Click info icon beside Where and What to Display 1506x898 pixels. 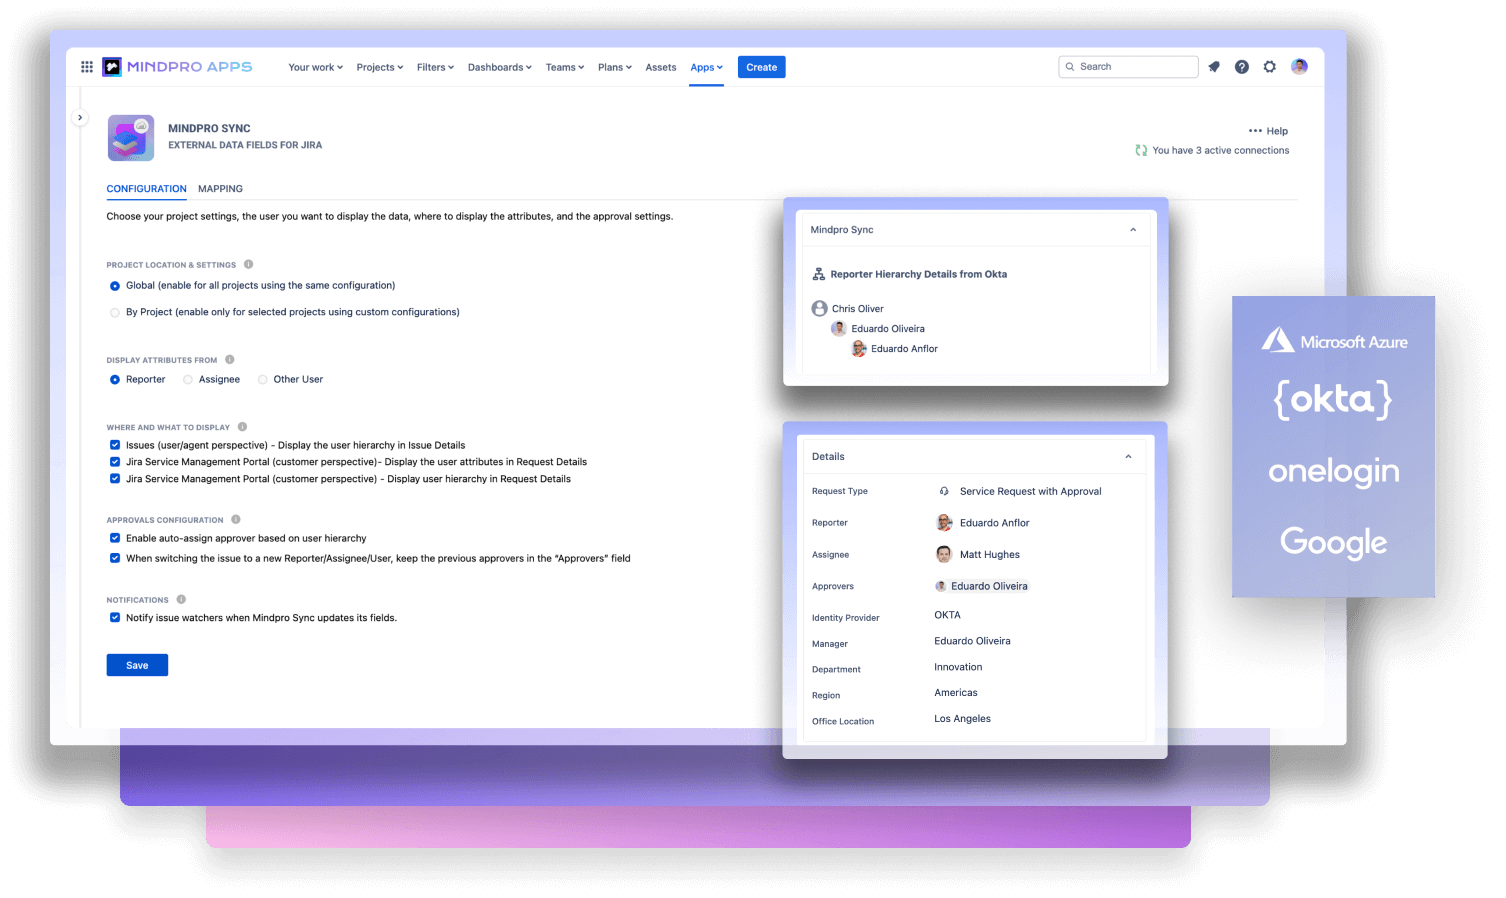point(242,427)
